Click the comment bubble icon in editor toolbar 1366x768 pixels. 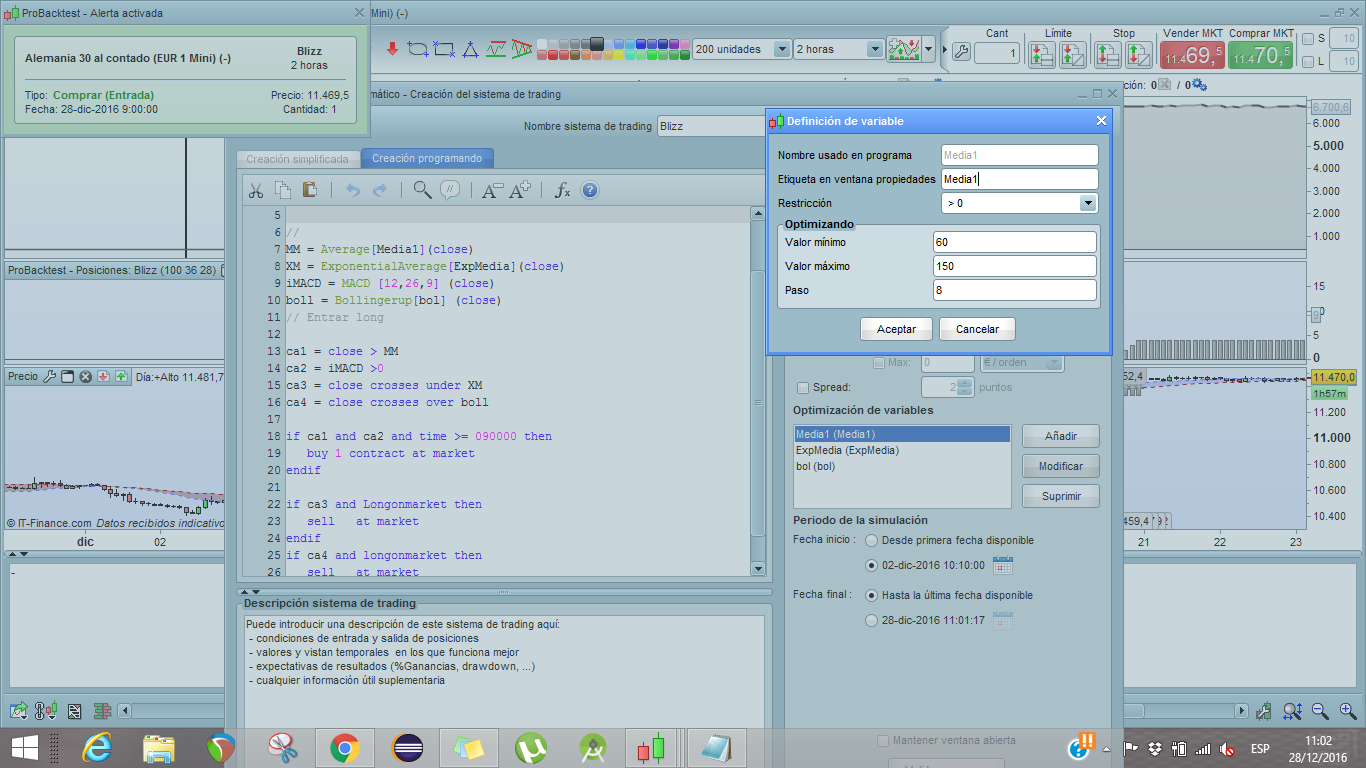coord(450,190)
